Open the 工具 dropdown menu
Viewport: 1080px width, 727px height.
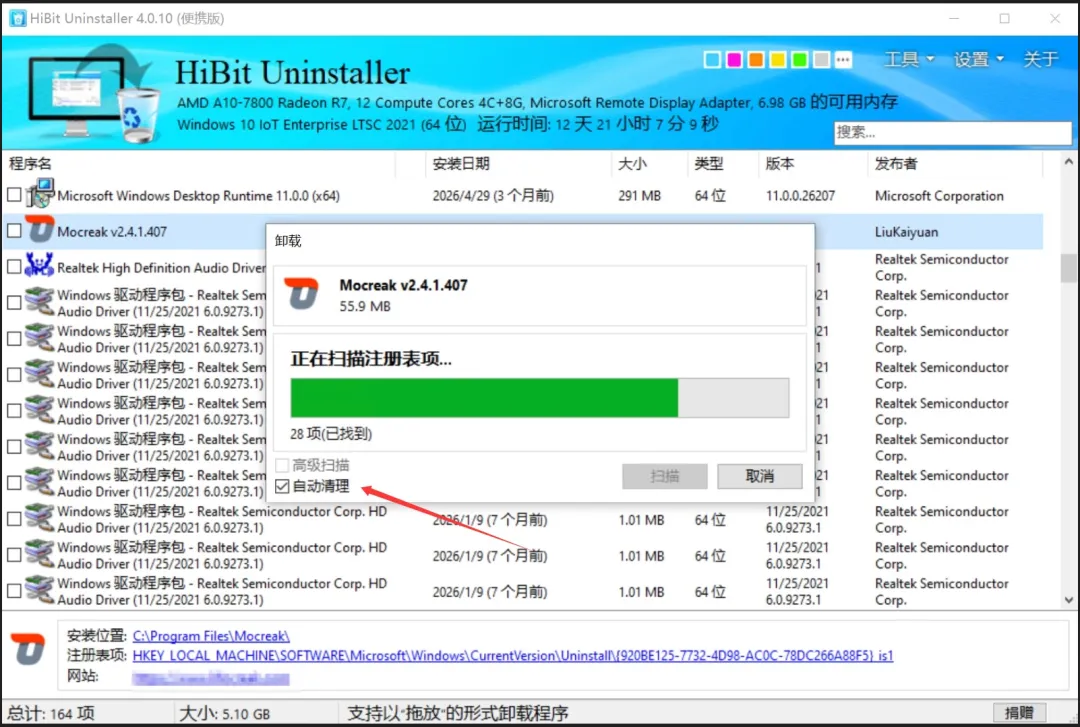(x=908, y=59)
